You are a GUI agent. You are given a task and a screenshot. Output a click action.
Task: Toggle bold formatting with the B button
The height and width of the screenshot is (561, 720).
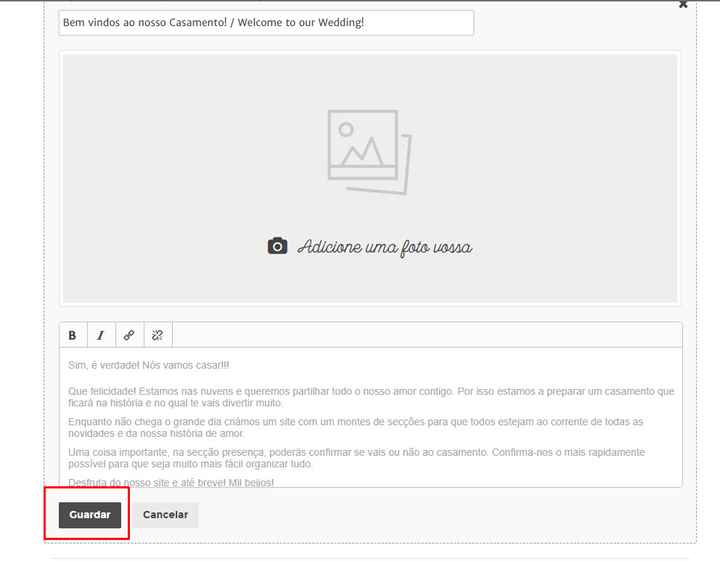(73, 335)
